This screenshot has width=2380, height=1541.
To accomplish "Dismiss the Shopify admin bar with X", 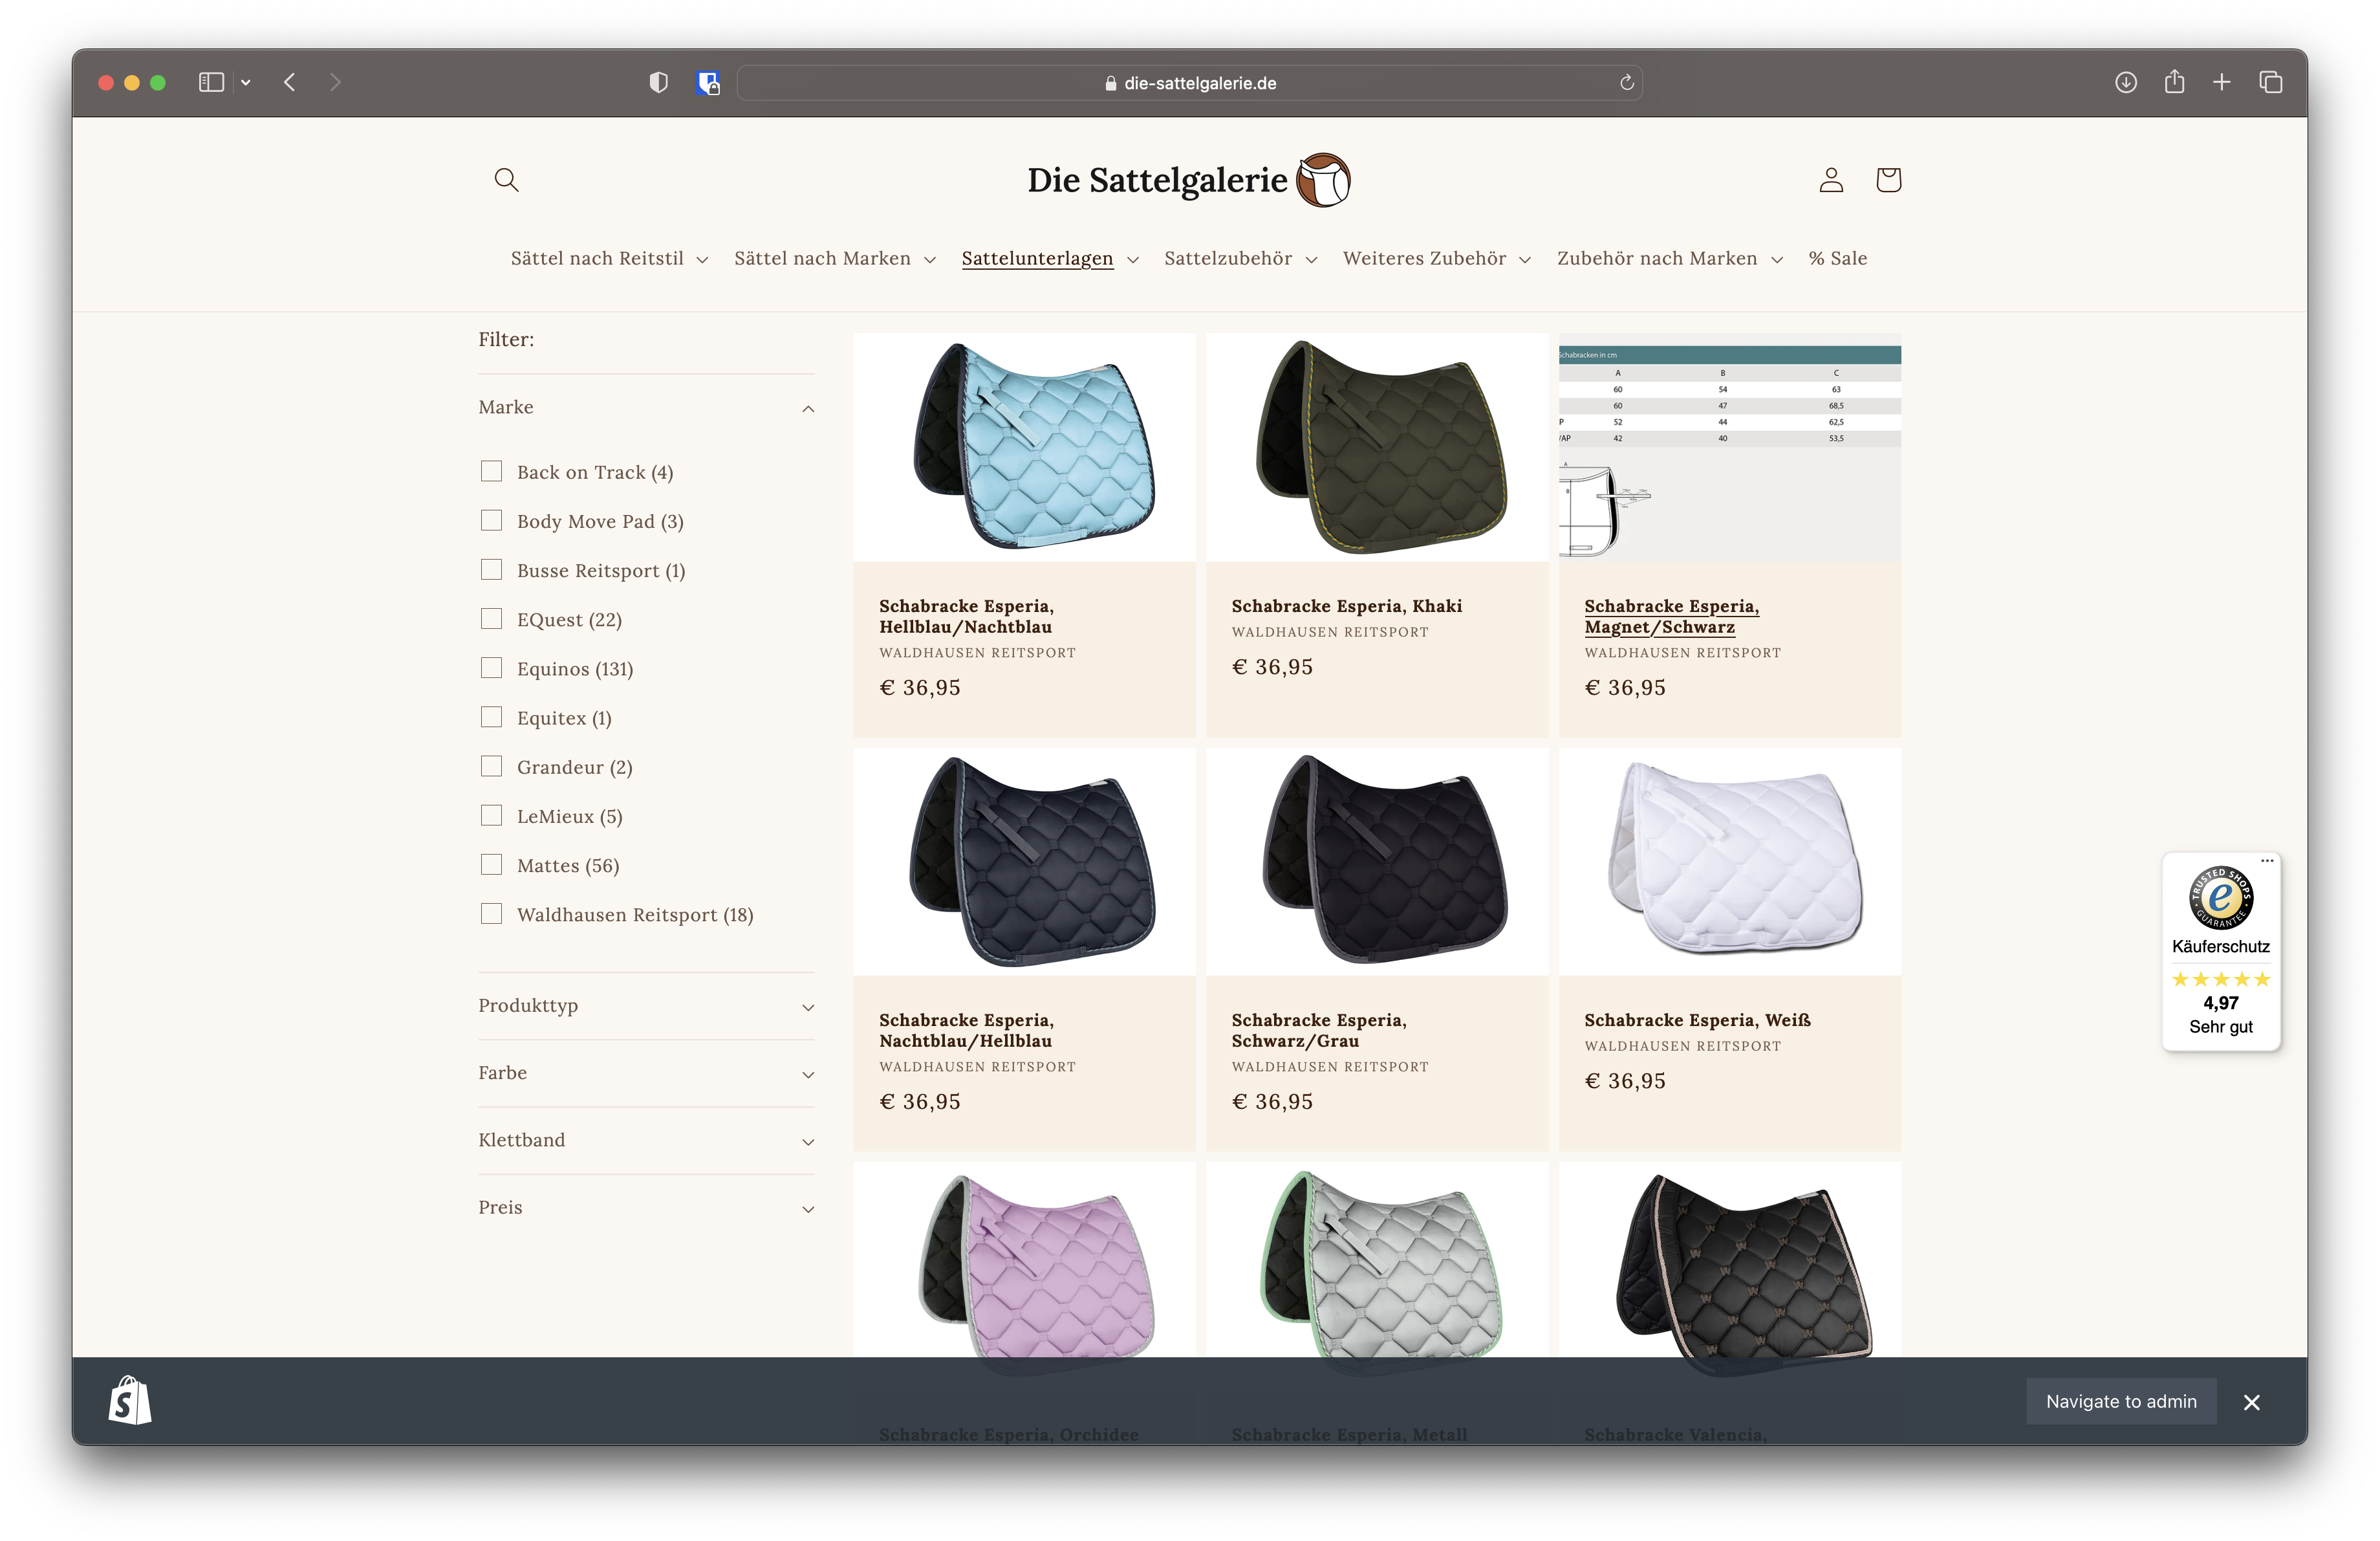I will [2251, 1402].
